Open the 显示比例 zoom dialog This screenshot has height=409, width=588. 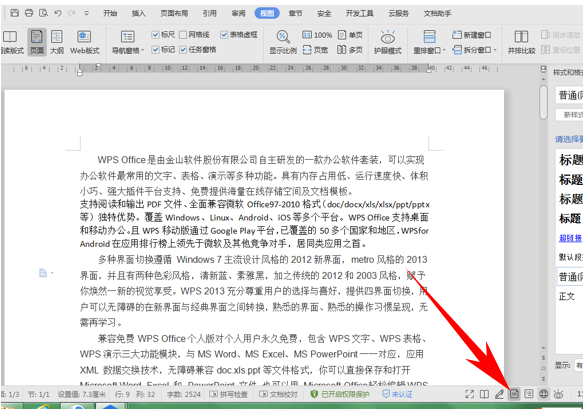pyautogui.click(x=283, y=42)
